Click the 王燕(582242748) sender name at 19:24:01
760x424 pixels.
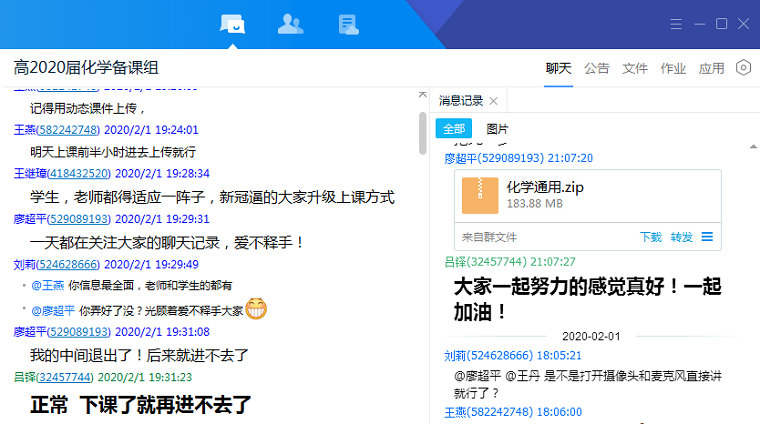[x=56, y=129]
